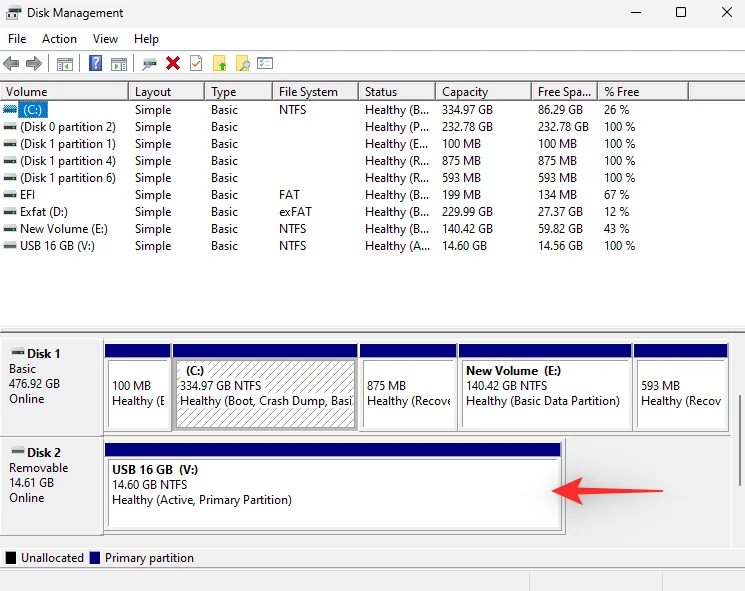Click the folder with green arrow icon
The image size is (745, 591).
pyautogui.click(x=220, y=63)
